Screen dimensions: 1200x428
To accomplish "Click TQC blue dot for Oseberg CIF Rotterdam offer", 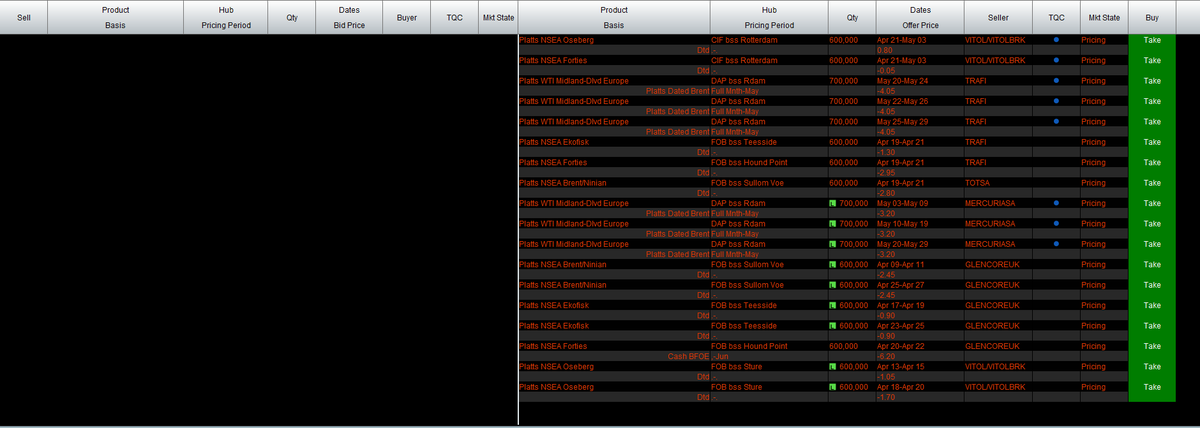I will click(1056, 40).
